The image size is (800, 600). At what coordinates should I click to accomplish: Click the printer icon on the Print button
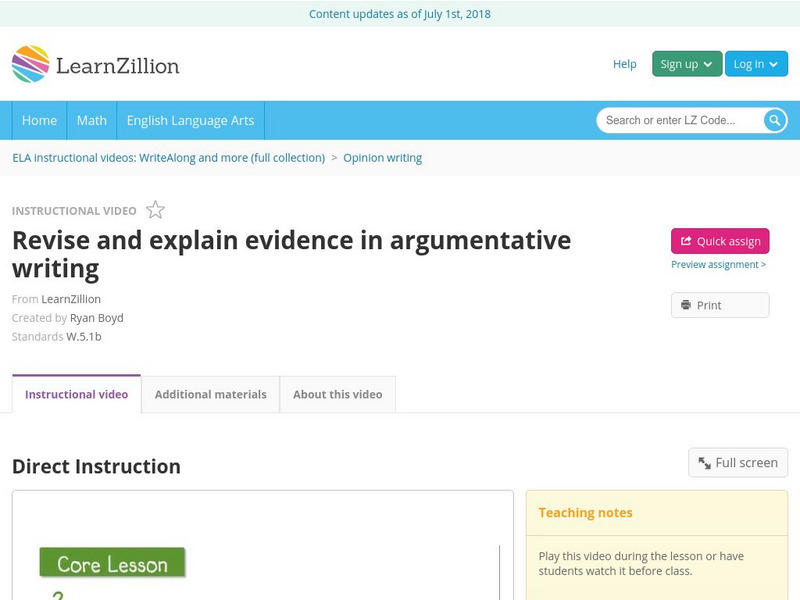(685, 304)
